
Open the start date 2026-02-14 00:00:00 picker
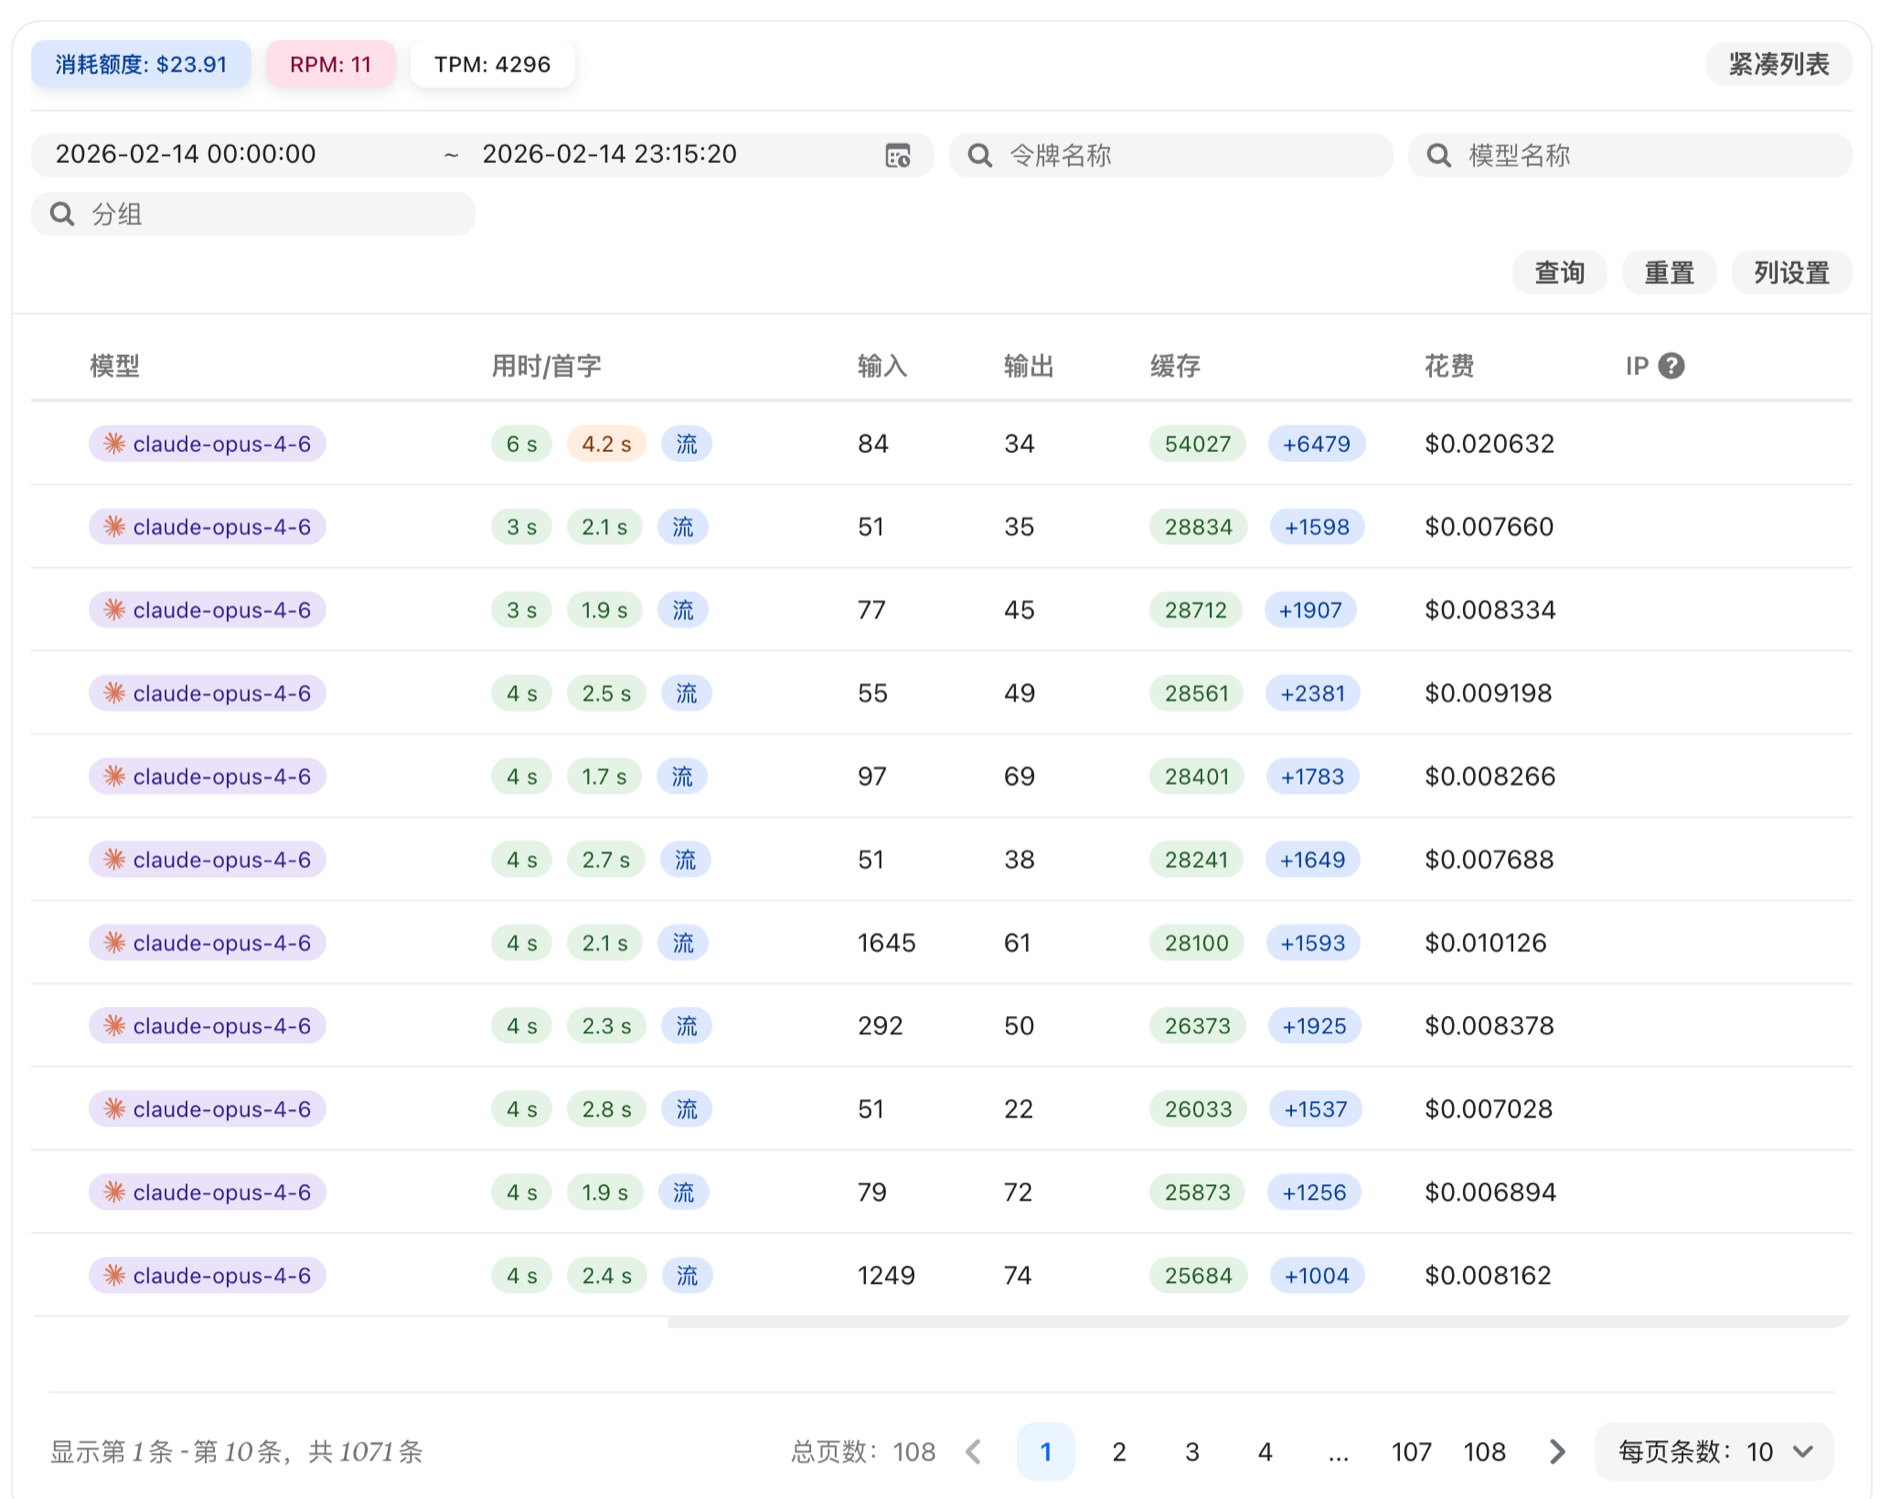tap(186, 155)
